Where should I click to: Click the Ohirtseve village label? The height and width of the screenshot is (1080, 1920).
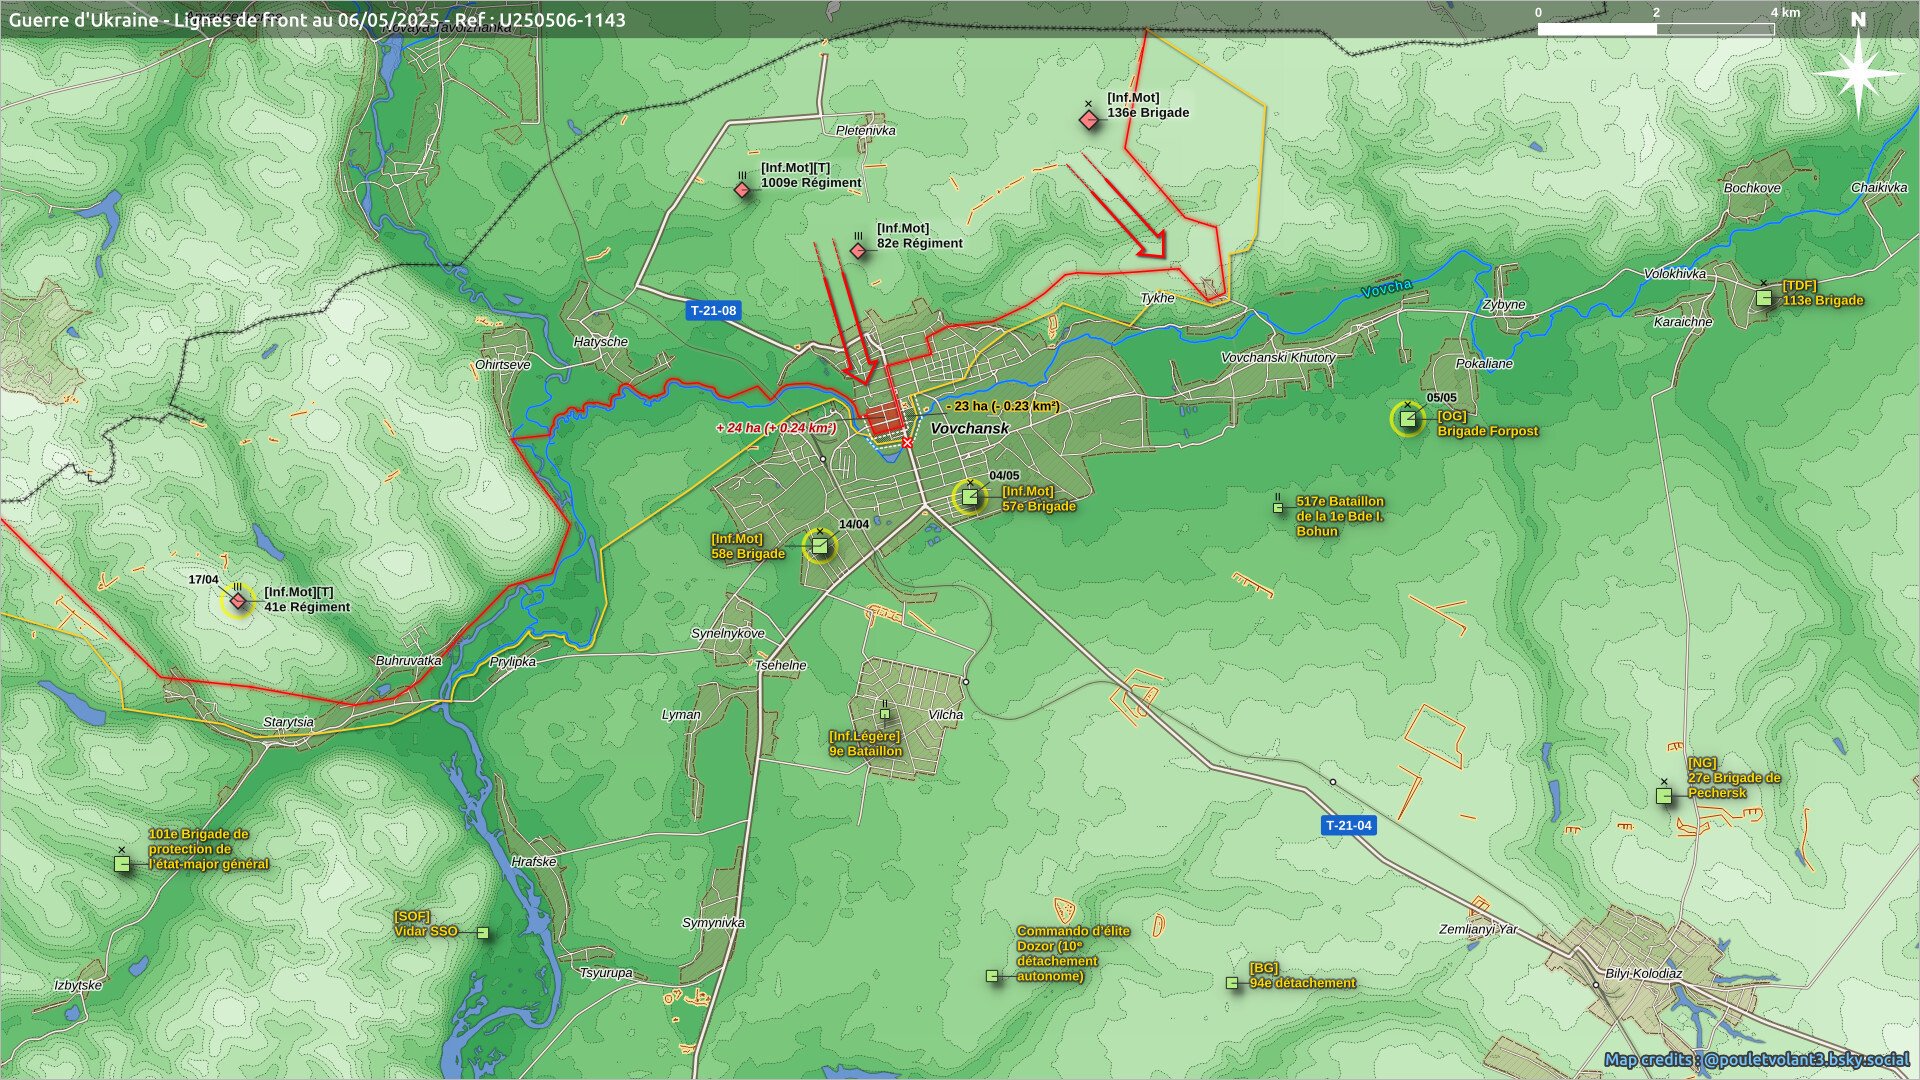click(x=503, y=365)
